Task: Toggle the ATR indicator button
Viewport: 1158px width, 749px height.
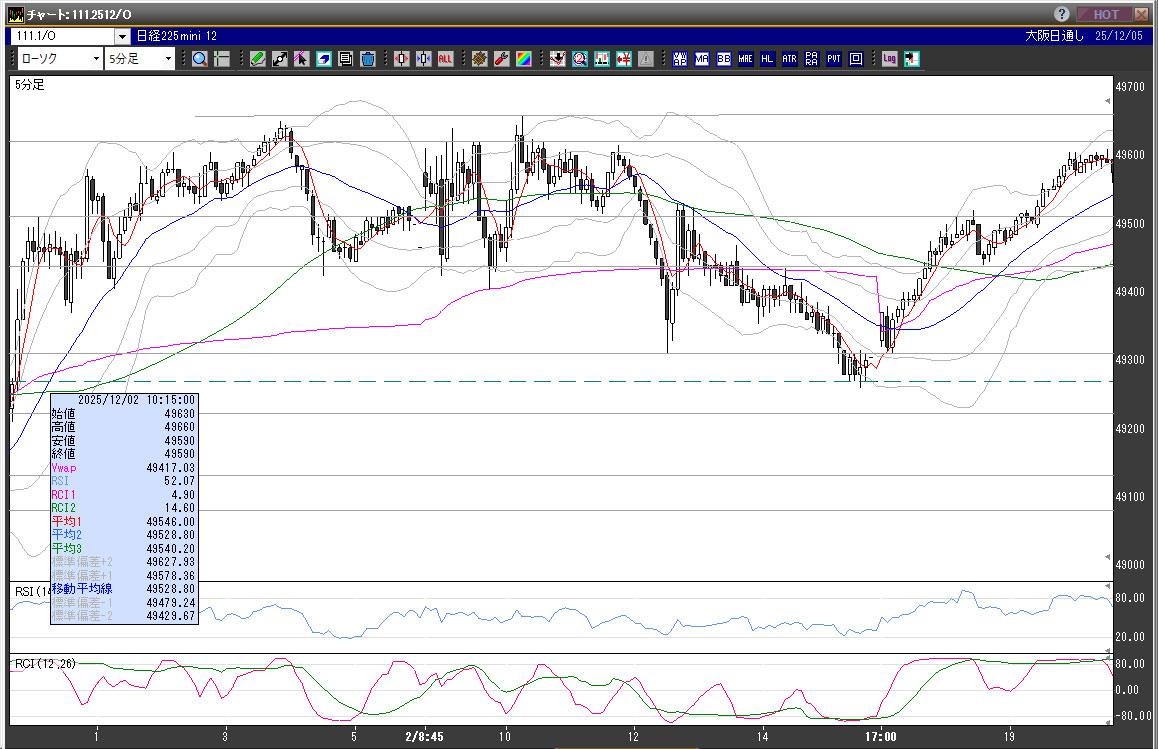Action: pos(789,59)
